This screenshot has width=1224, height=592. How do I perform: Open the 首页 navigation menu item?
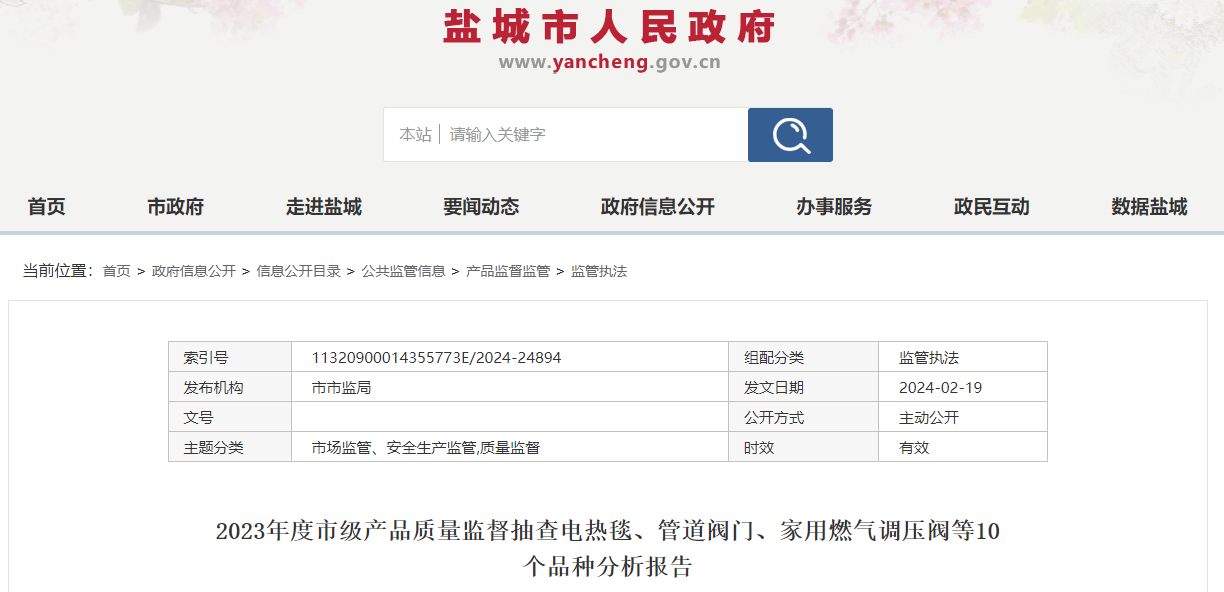pyautogui.click(x=46, y=207)
